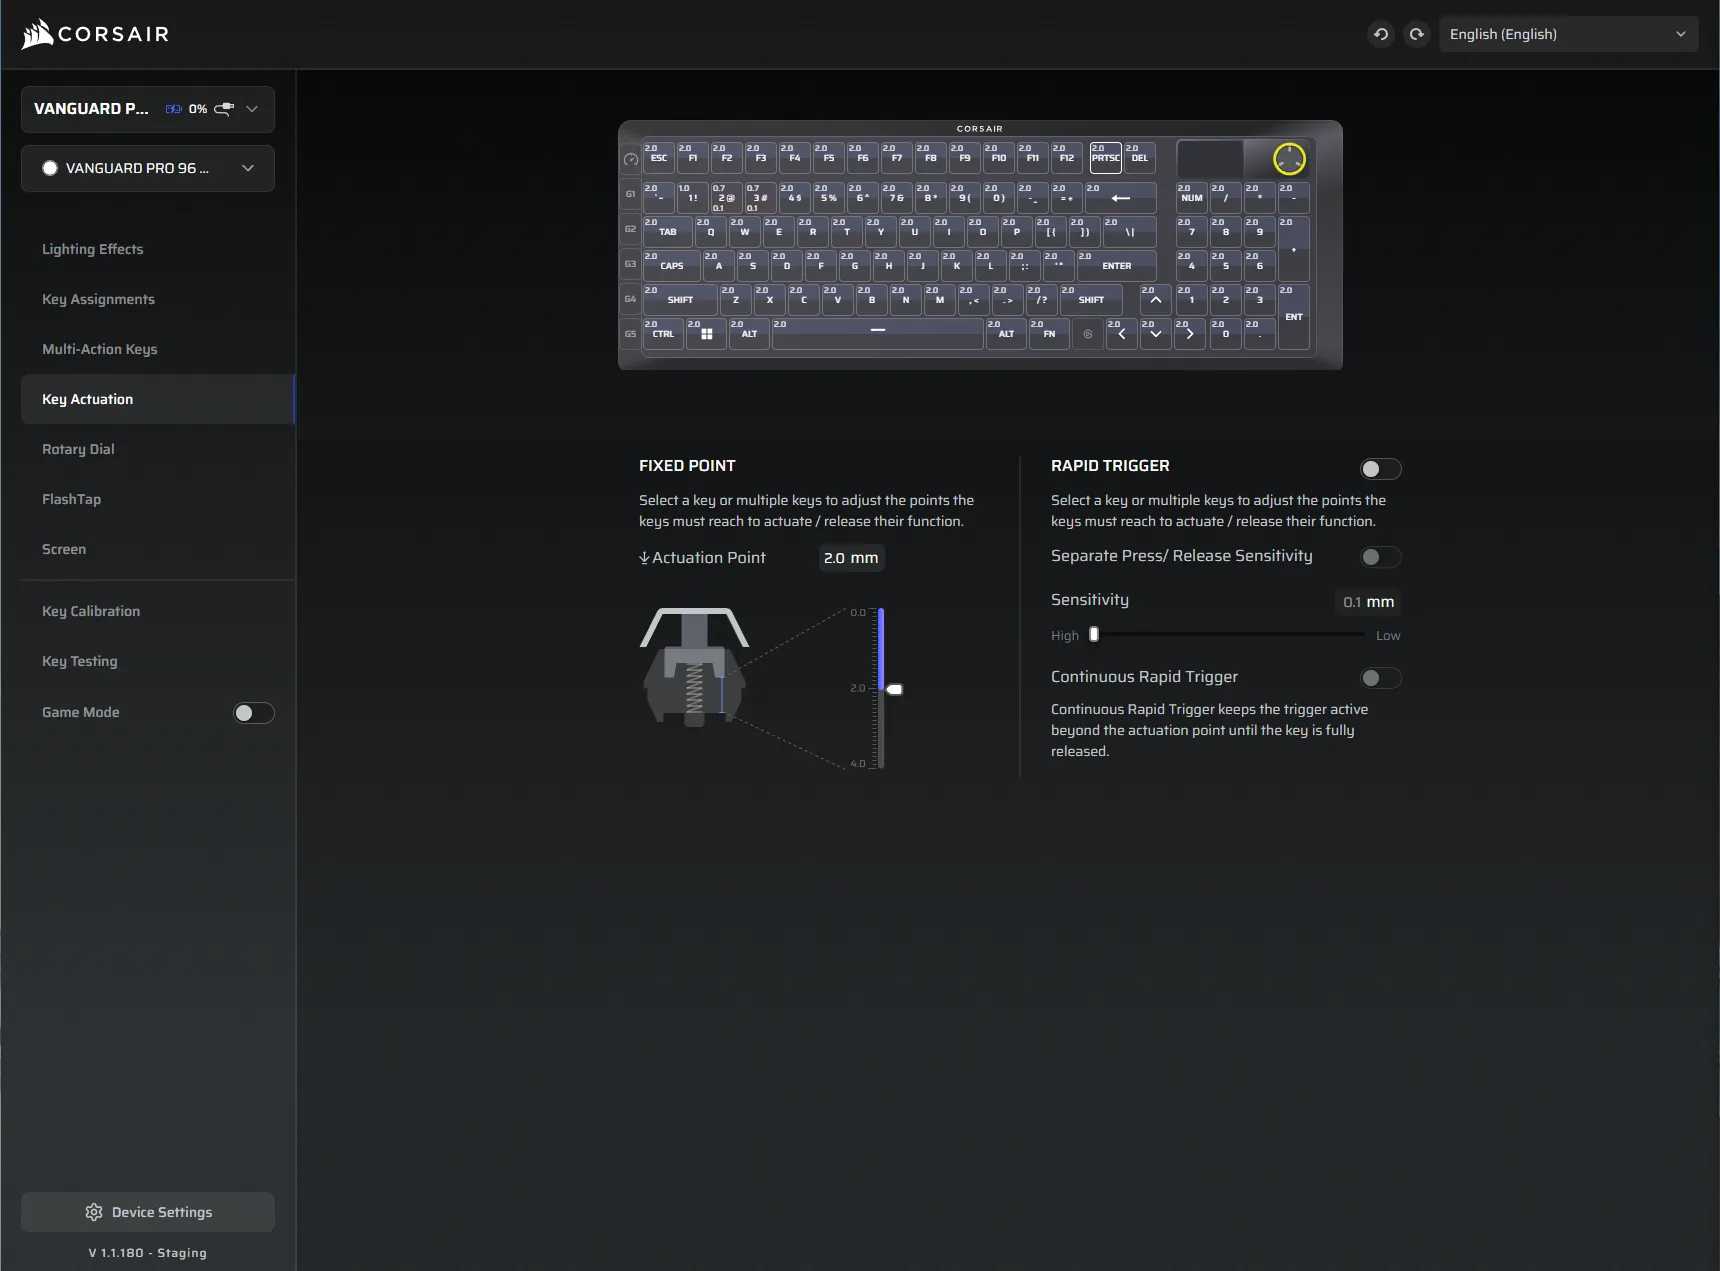The image size is (1720, 1271).
Task: Click the Actuation Point mm field
Action: tap(851, 558)
